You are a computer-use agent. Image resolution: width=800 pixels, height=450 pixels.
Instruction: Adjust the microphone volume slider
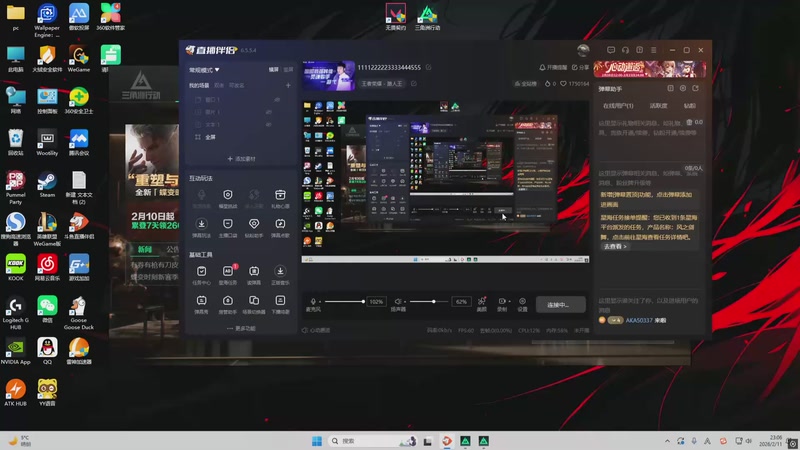point(344,302)
